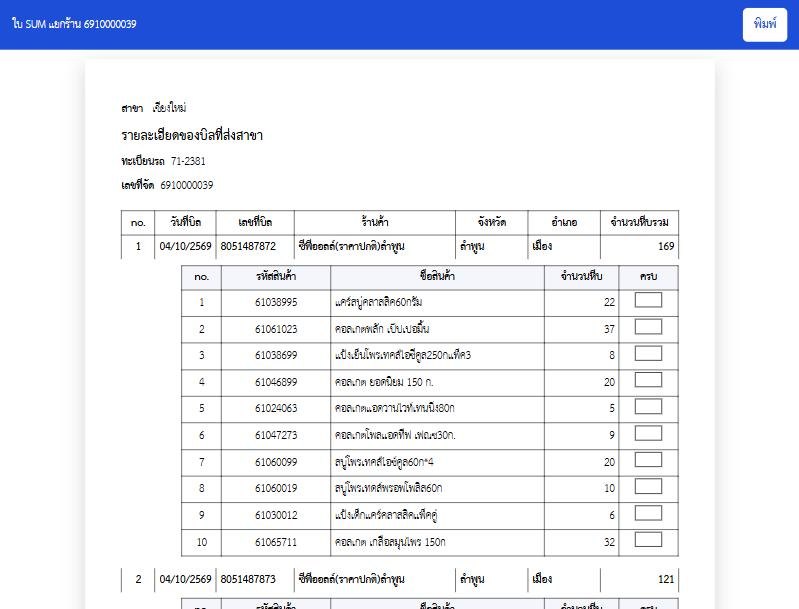This screenshot has height=609, width=799.
Task: Click product code 61061023
Action: [276, 329]
